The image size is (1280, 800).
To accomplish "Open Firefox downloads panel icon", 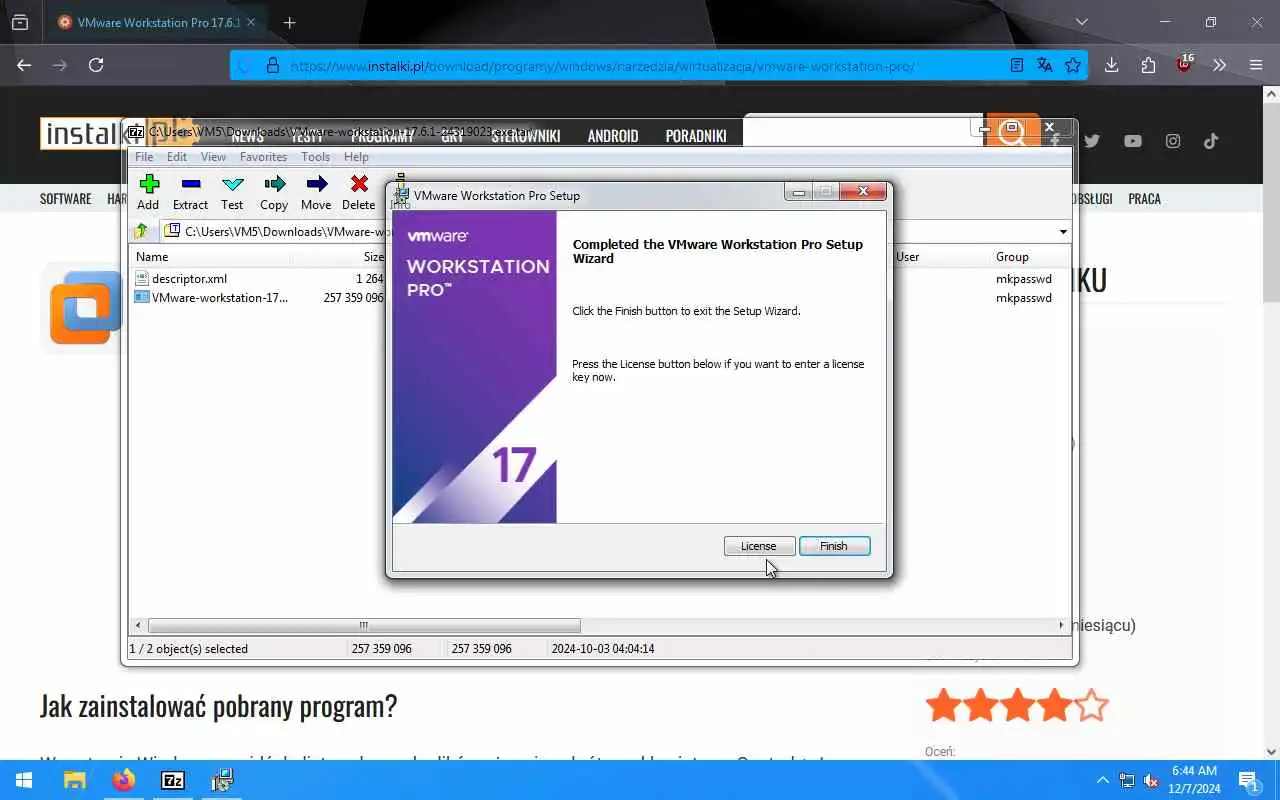I will [x=1111, y=65].
